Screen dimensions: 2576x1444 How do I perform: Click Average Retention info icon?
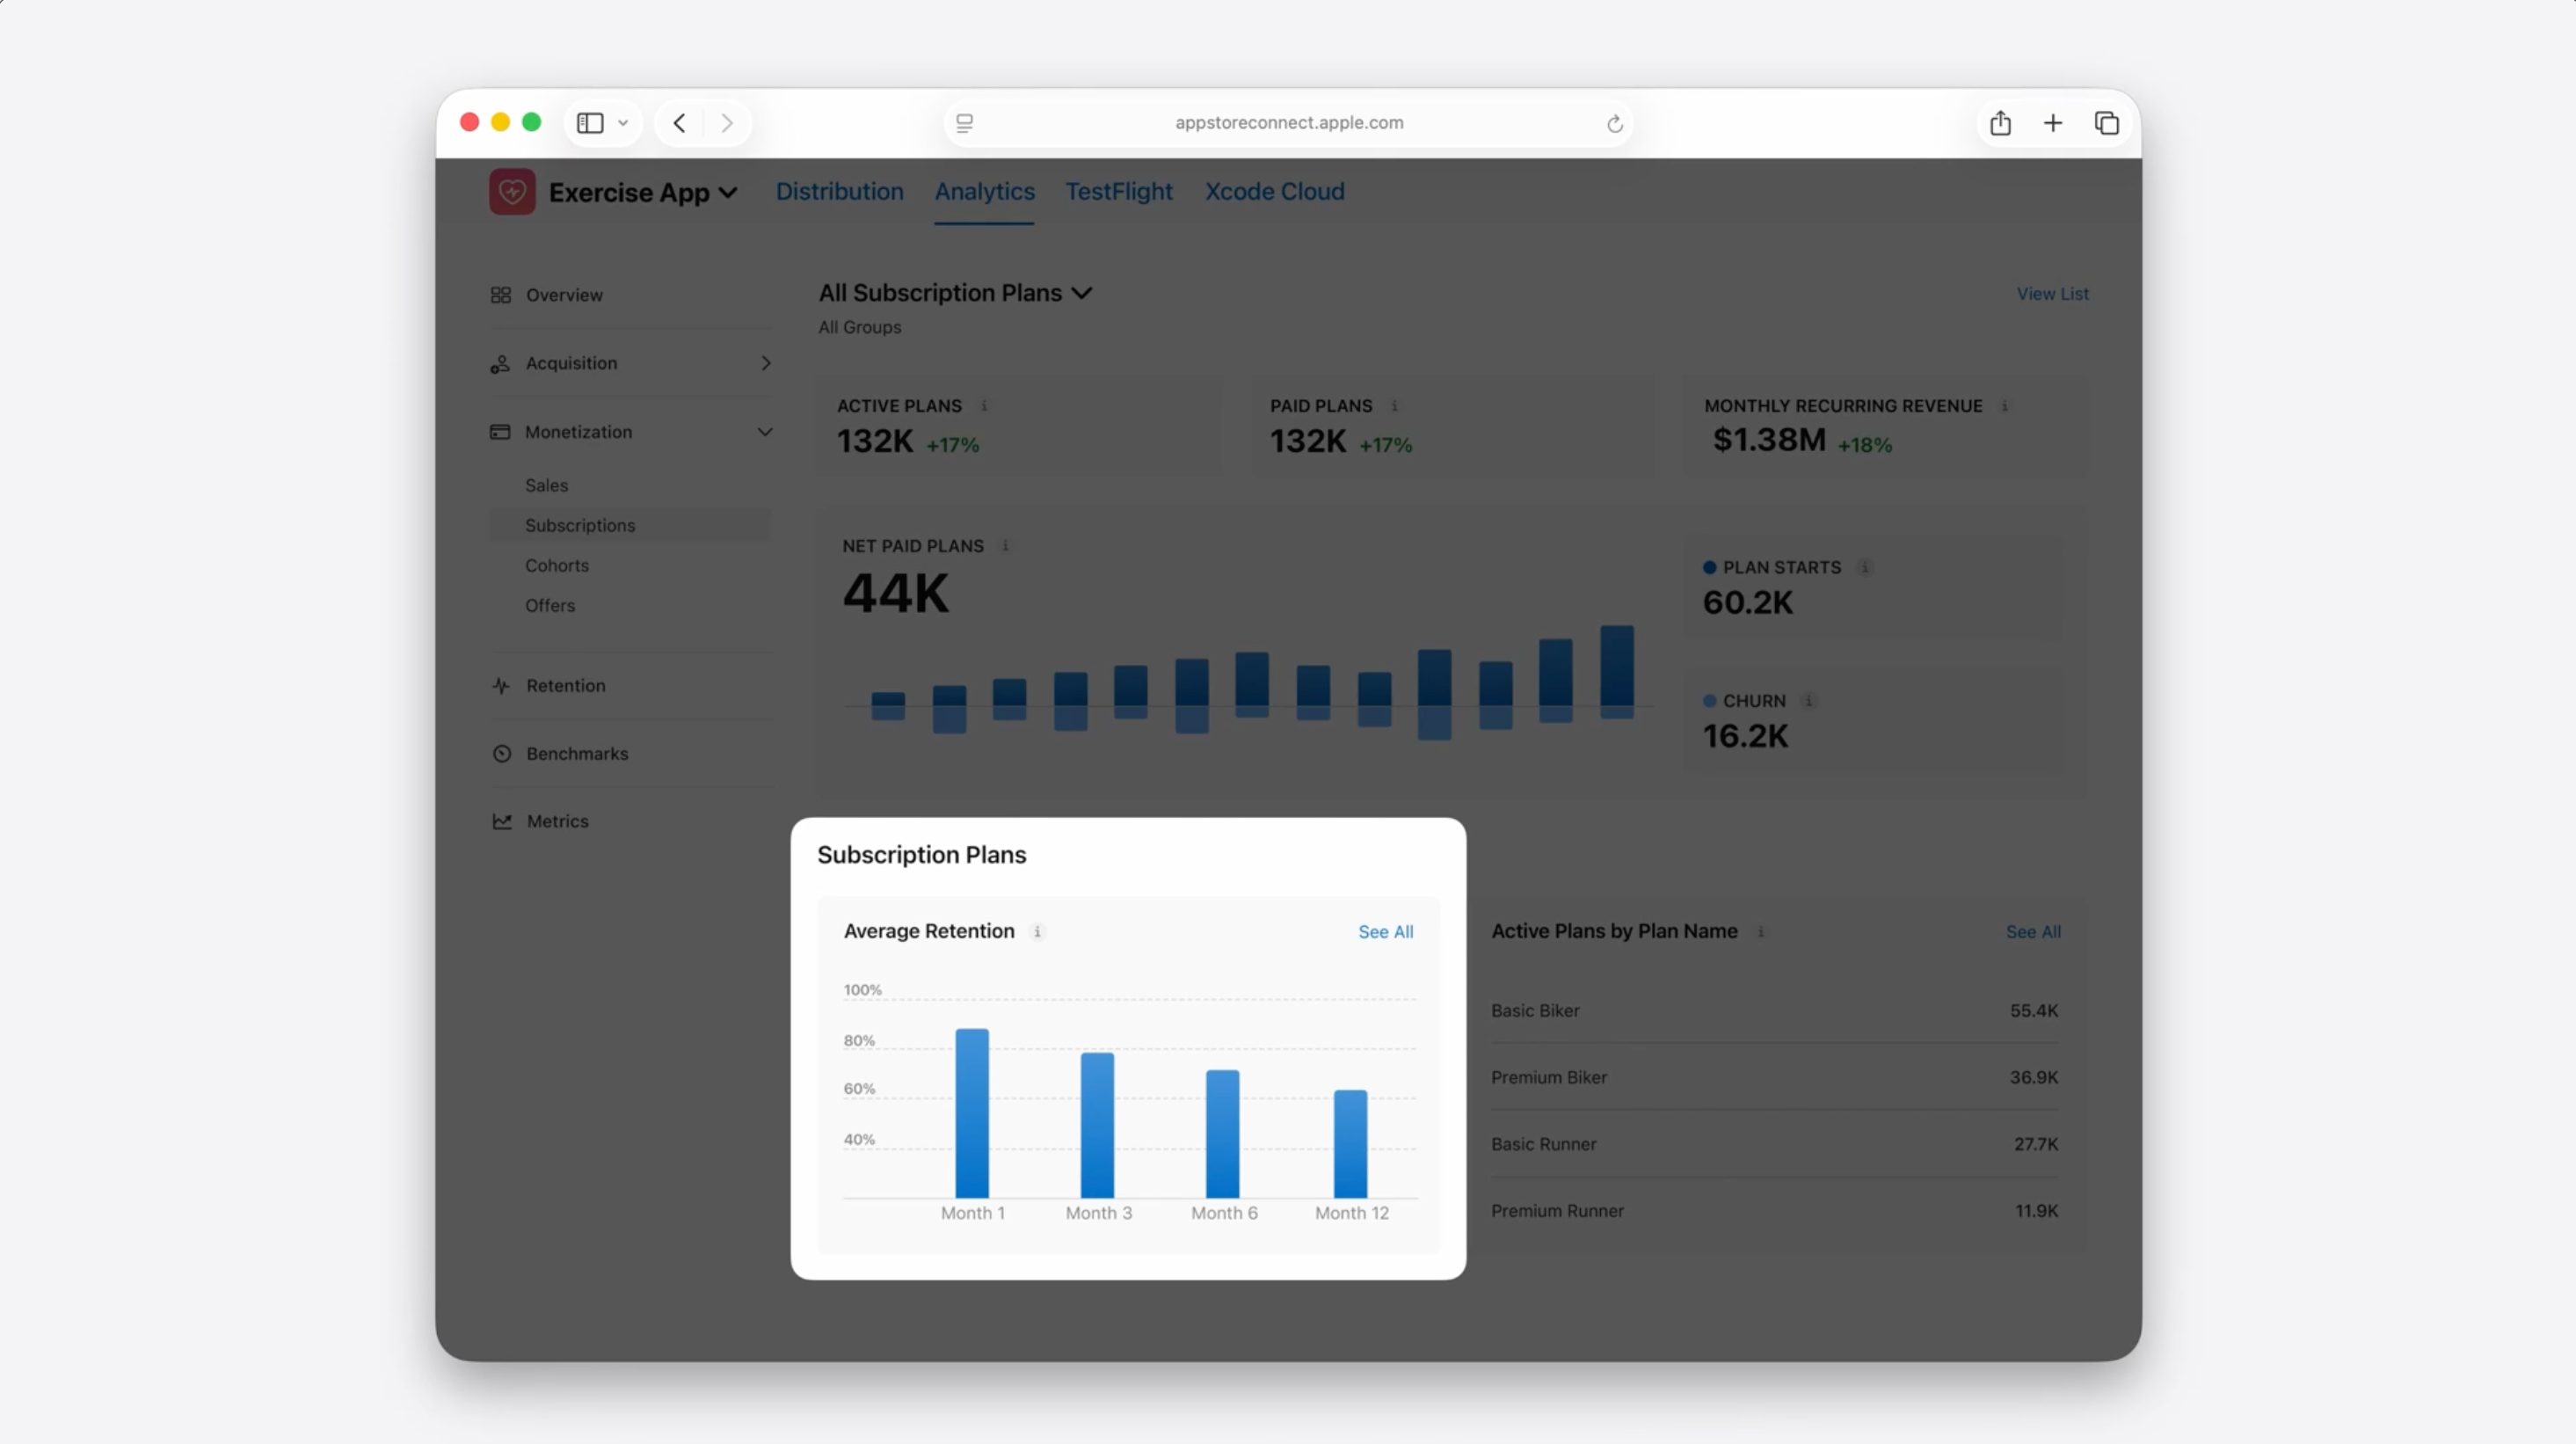pyautogui.click(x=1038, y=932)
